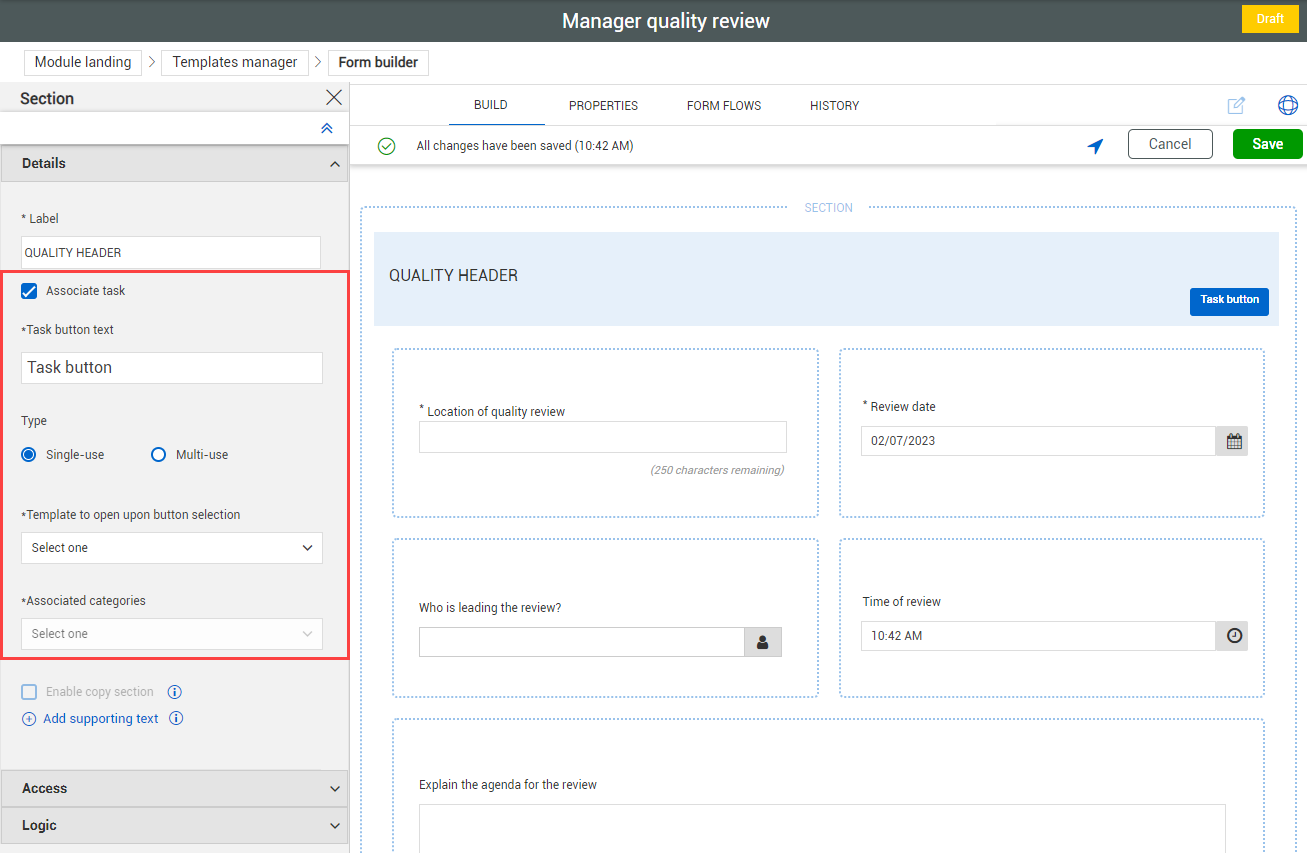Open the person picker for review leader
Image resolution: width=1307 pixels, height=853 pixels.
(x=762, y=641)
